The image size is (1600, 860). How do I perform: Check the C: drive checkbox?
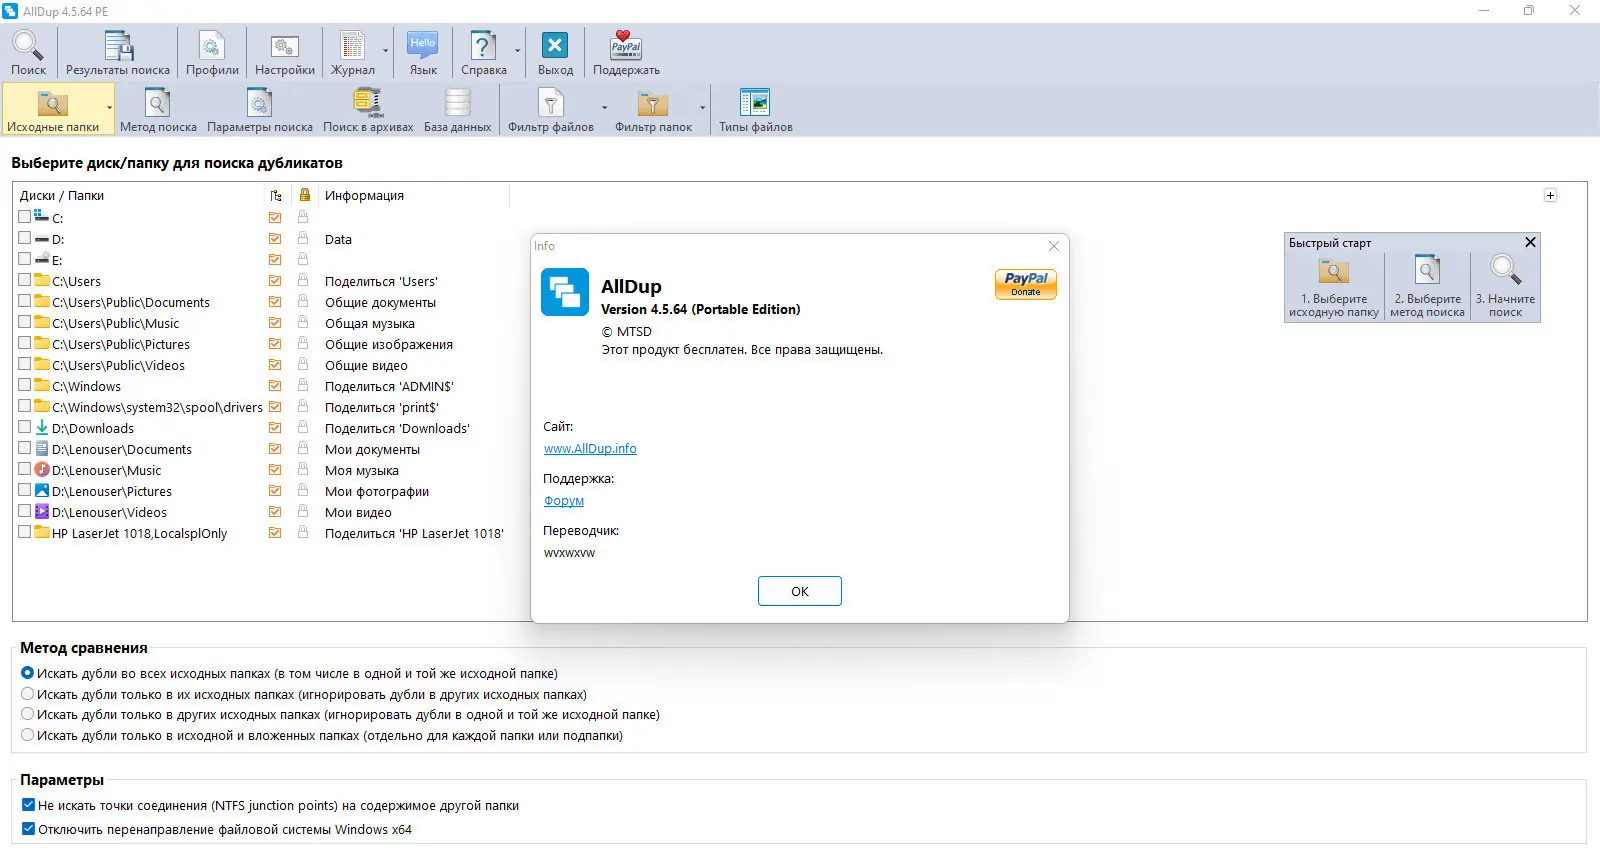coord(25,217)
